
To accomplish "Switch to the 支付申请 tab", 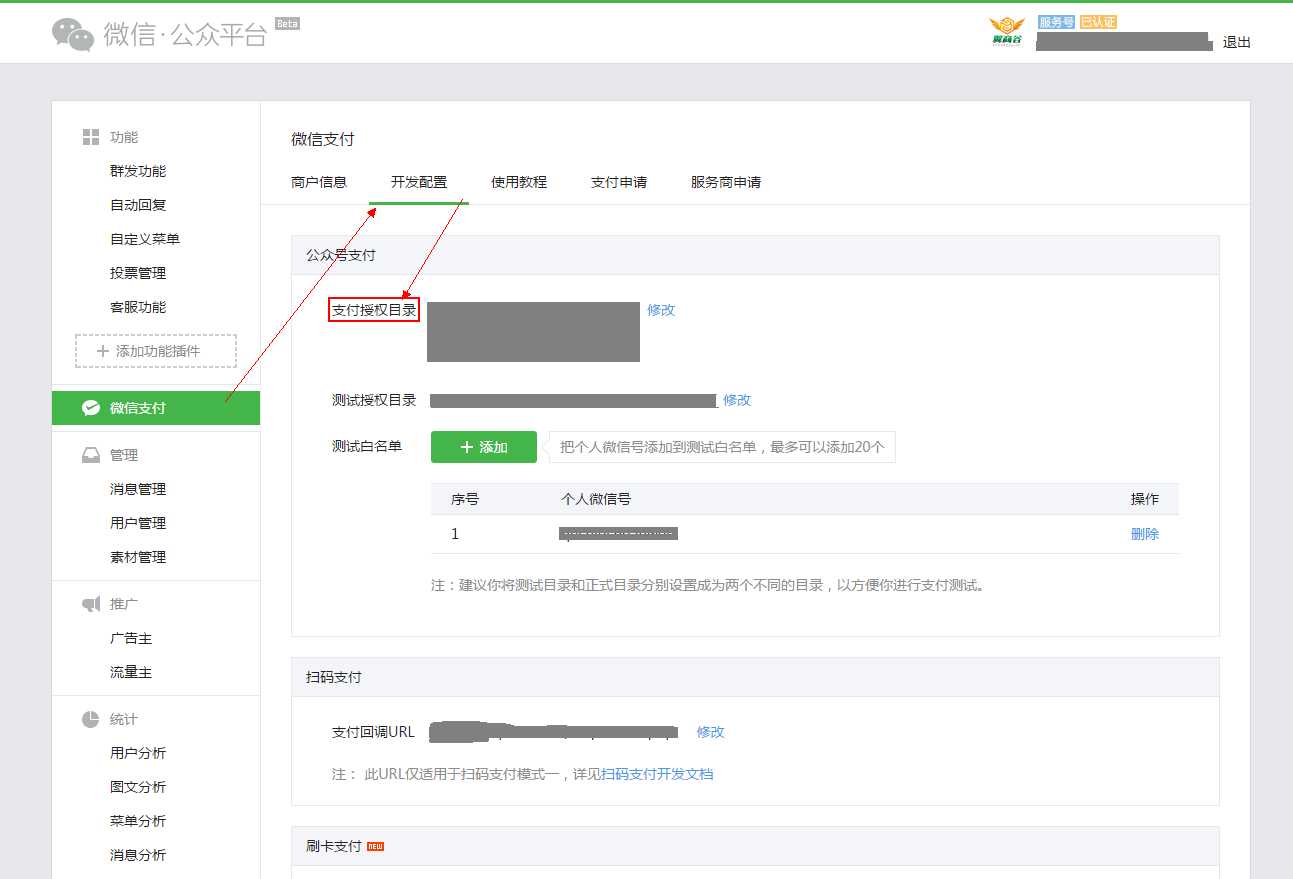I will [x=619, y=182].
